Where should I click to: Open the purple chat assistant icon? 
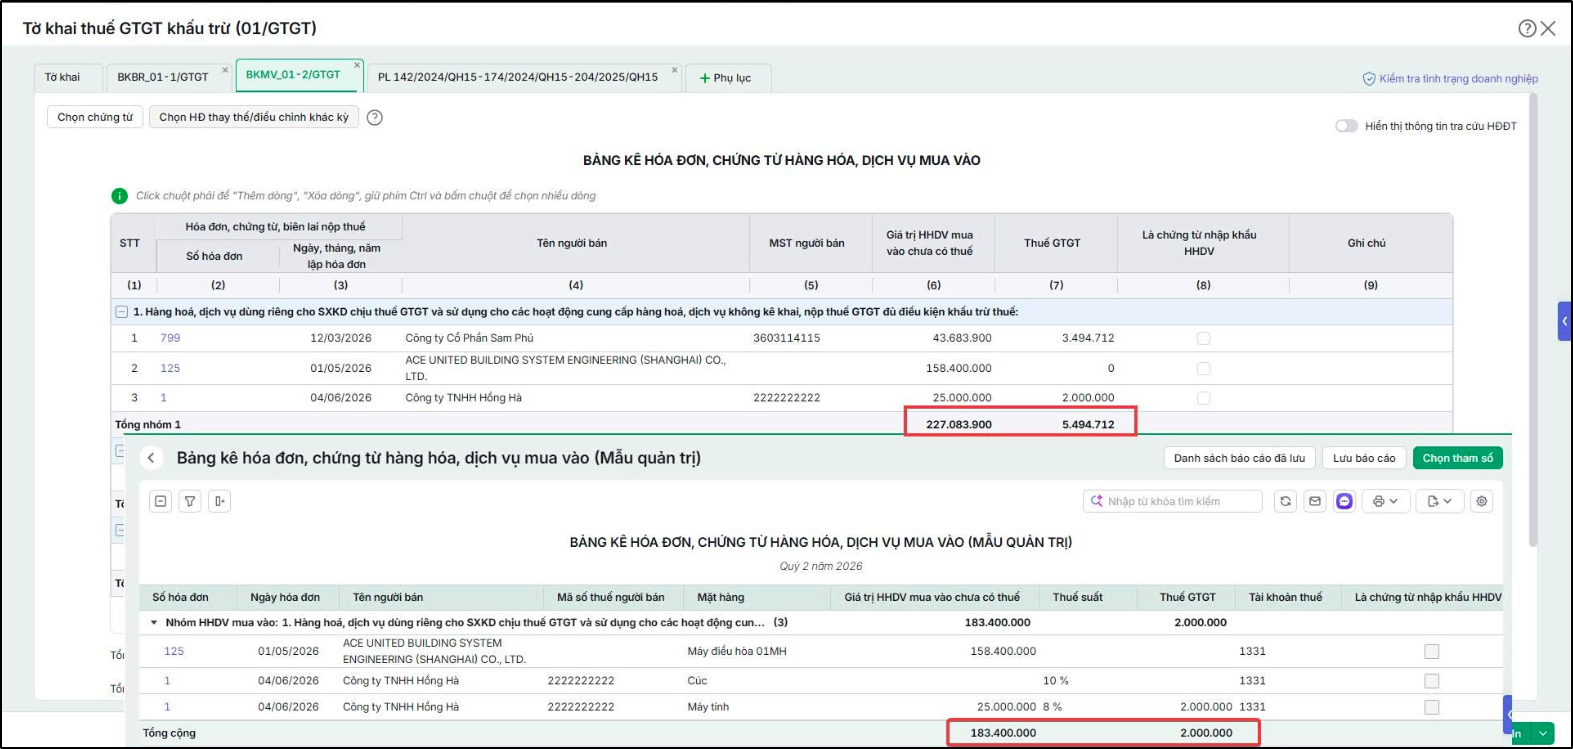coord(1344,501)
